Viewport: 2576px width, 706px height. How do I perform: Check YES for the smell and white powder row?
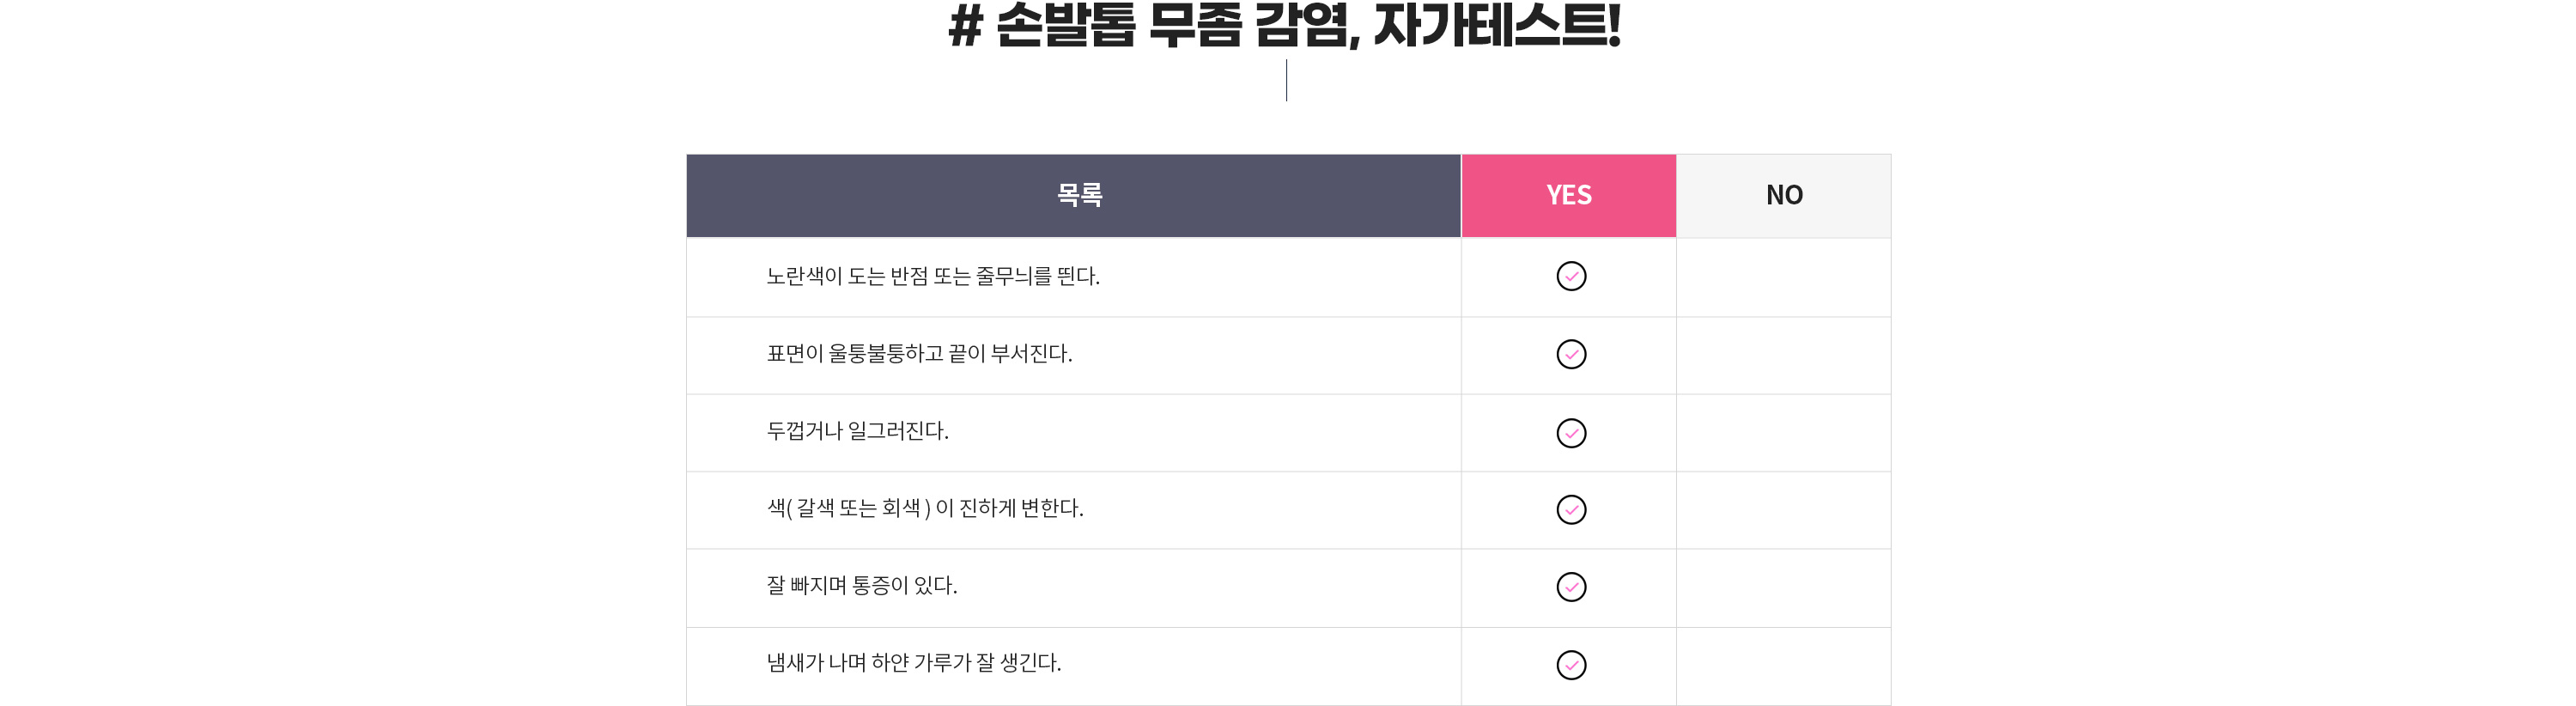click(1571, 665)
